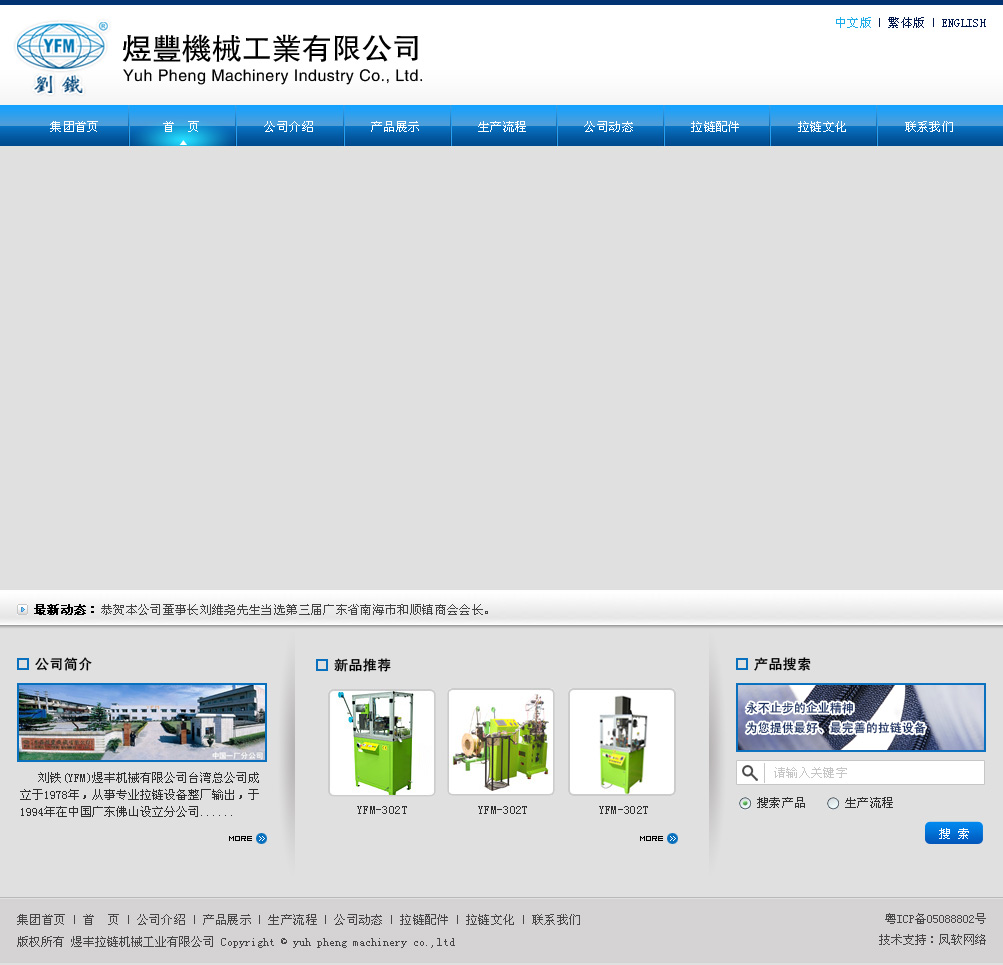
Task: Switch language to 繁体版
Action: (x=906, y=23)
